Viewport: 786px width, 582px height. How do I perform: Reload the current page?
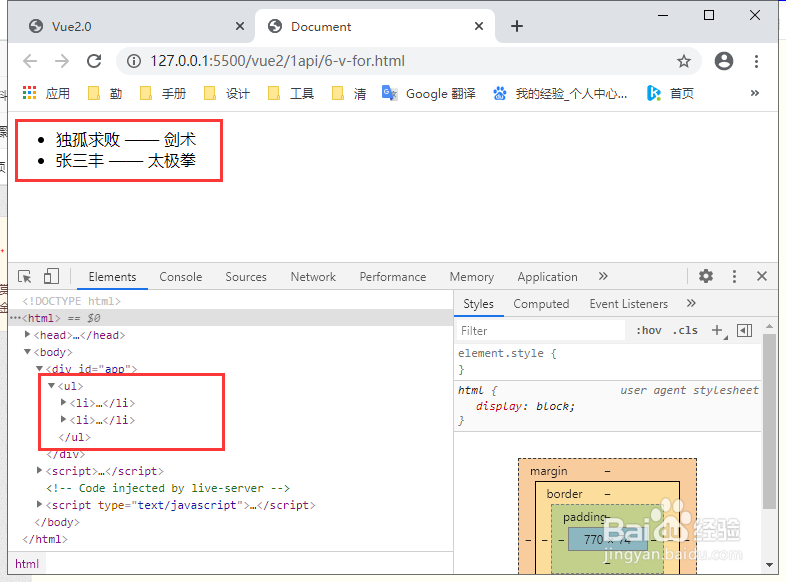coord(94,61)
